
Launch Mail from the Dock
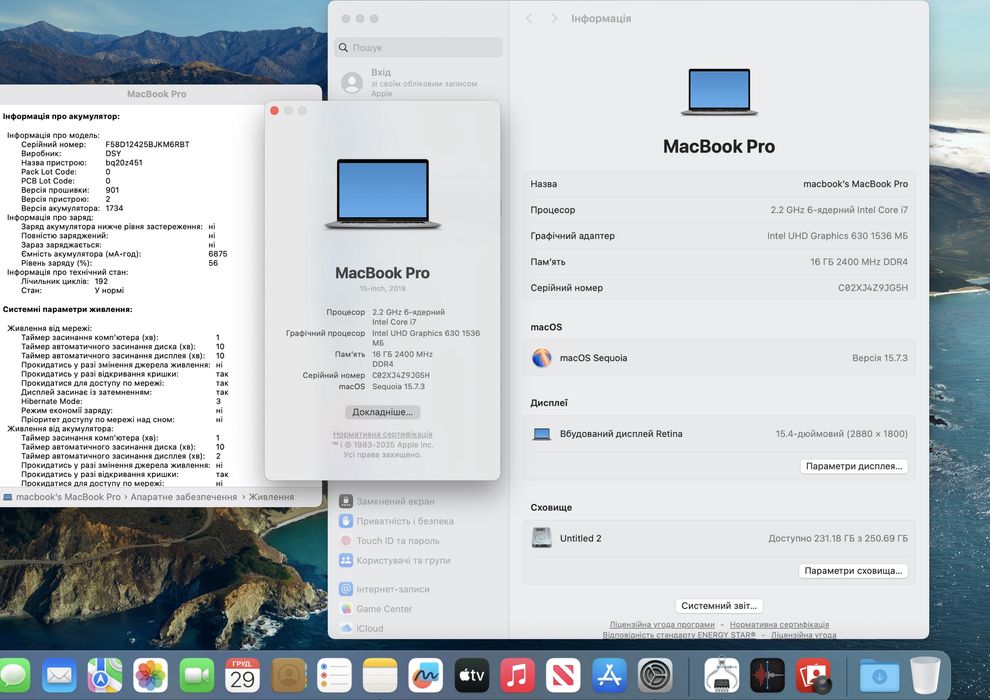pos(59,675)
